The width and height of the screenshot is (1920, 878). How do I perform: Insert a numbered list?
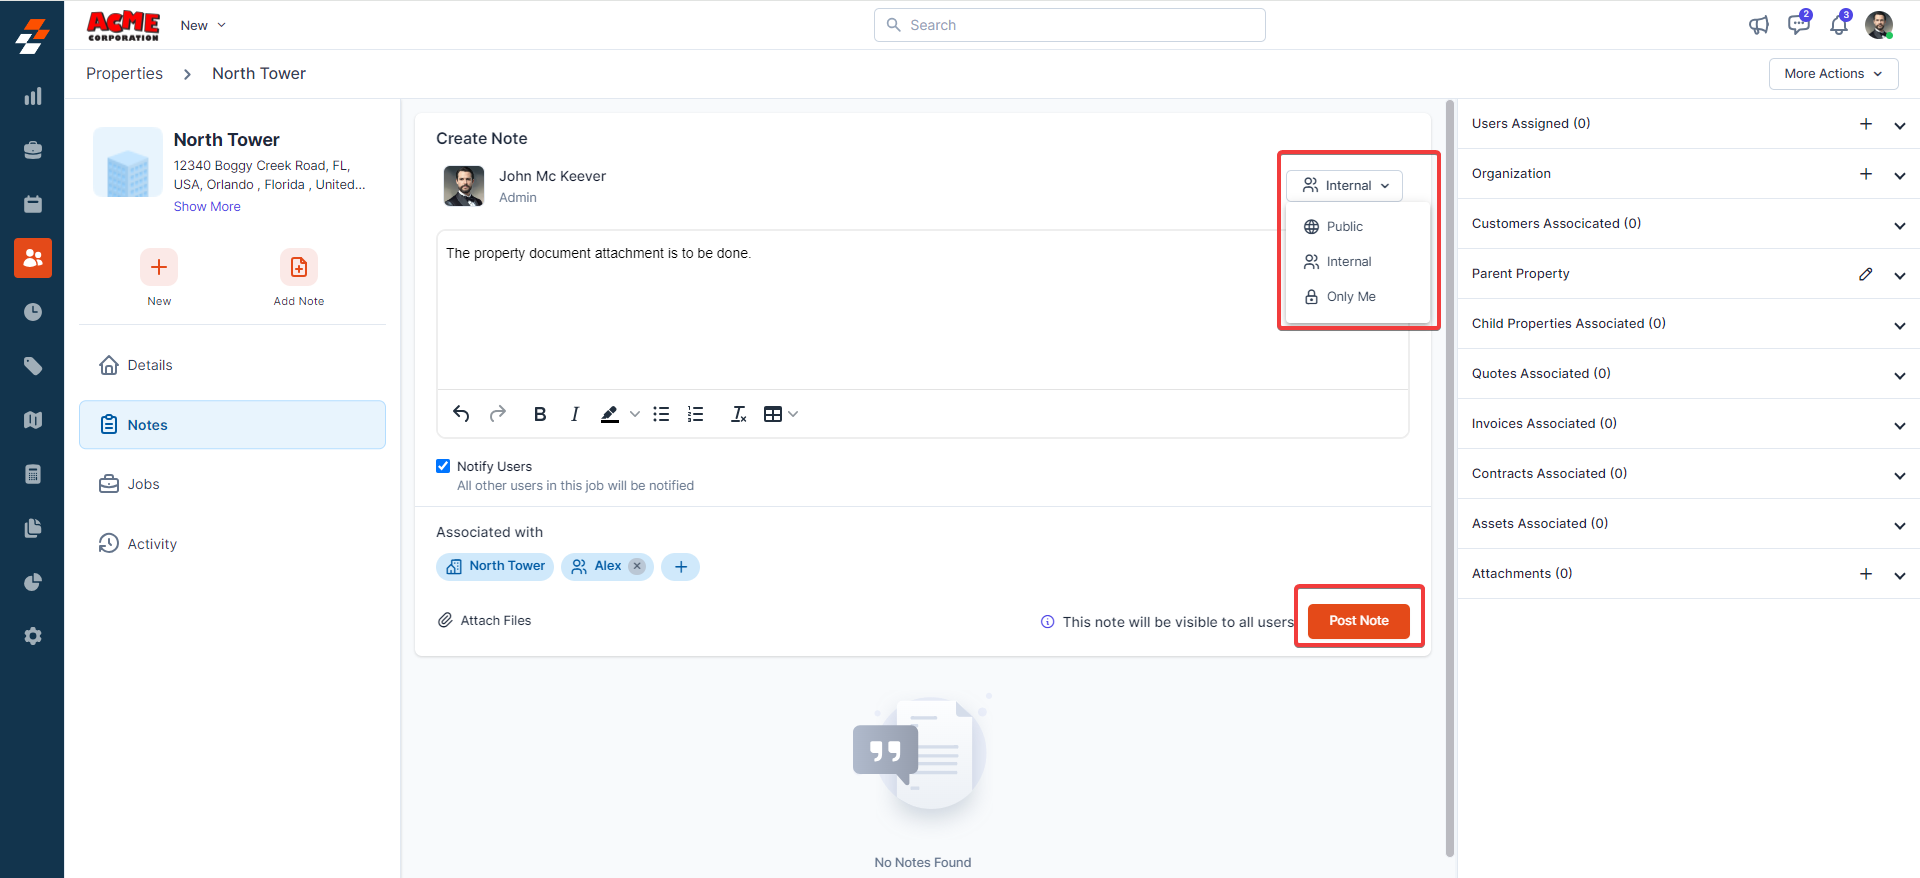[x=696, y=414]
